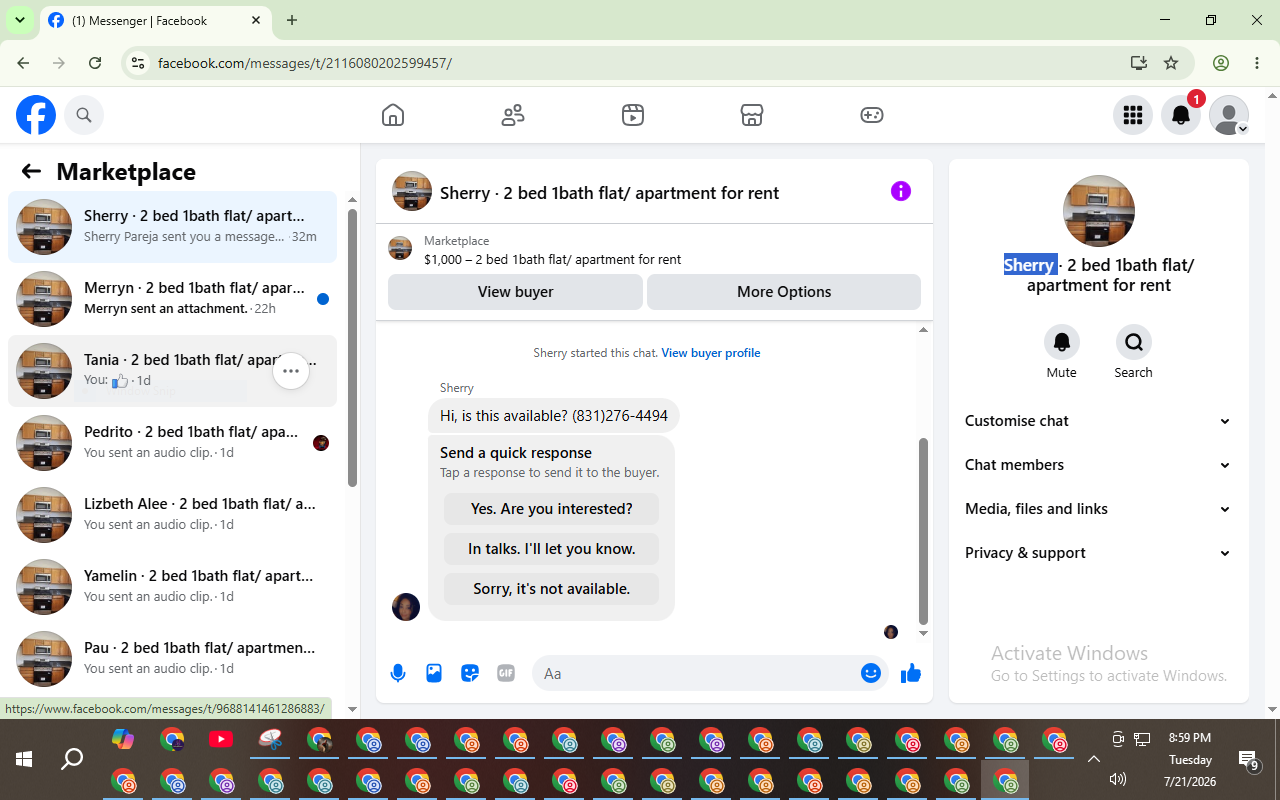The height and width of the screenshot is (800, 1280).
Task: Choose a sticker from the sticker icon
Action: click(x=470, y=673)
